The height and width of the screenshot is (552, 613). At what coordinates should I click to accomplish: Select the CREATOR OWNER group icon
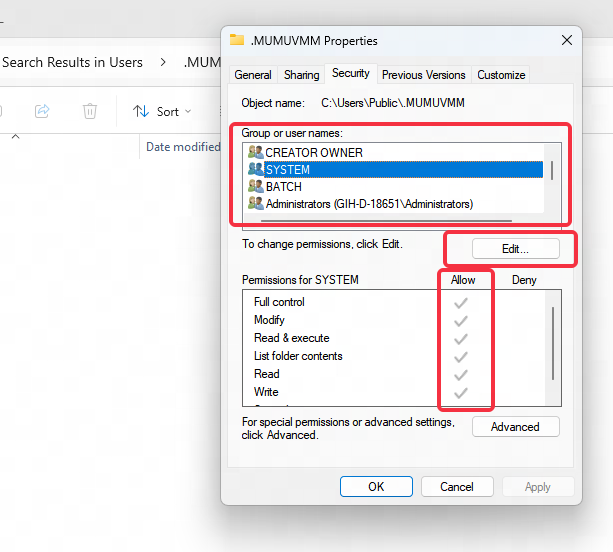point(256,153)
